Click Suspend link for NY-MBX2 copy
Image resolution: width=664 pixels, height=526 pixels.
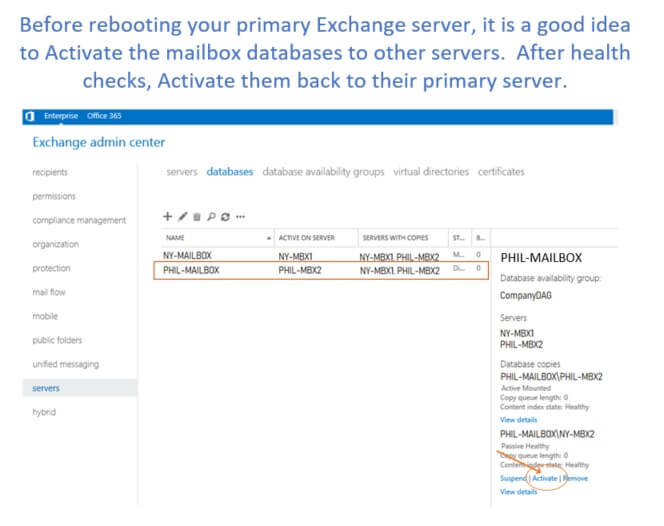[x=513, y=478]
